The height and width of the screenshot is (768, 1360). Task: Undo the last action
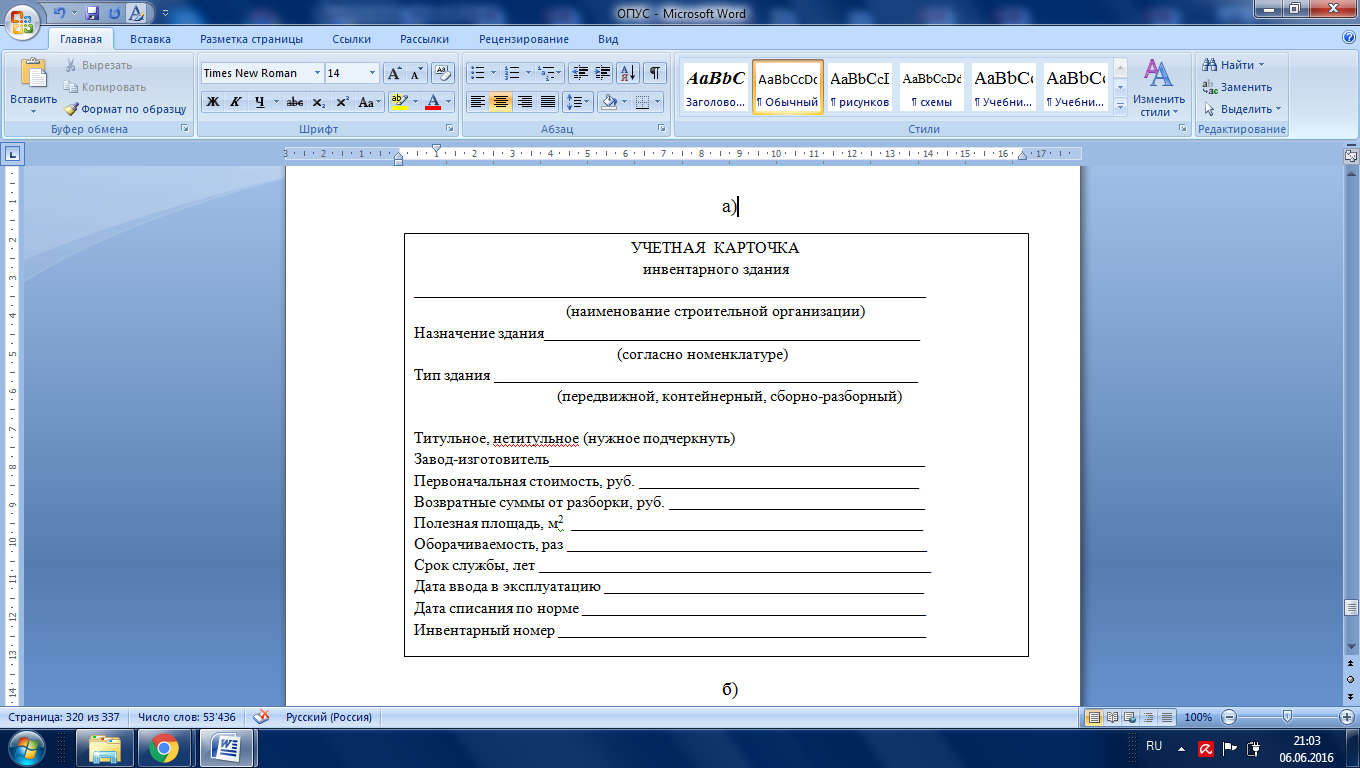point(60,13)
